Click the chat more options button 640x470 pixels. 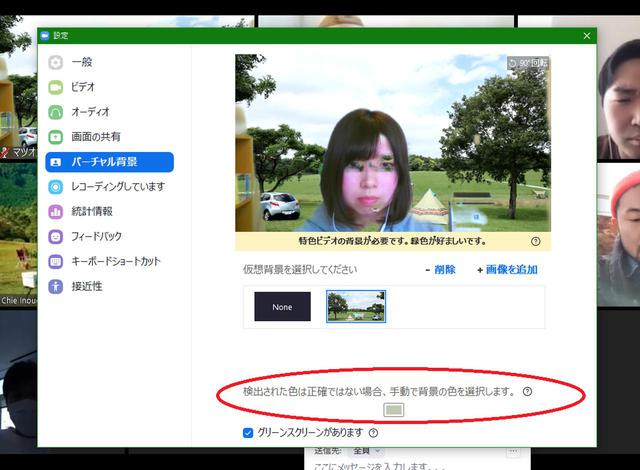(513, 451)
